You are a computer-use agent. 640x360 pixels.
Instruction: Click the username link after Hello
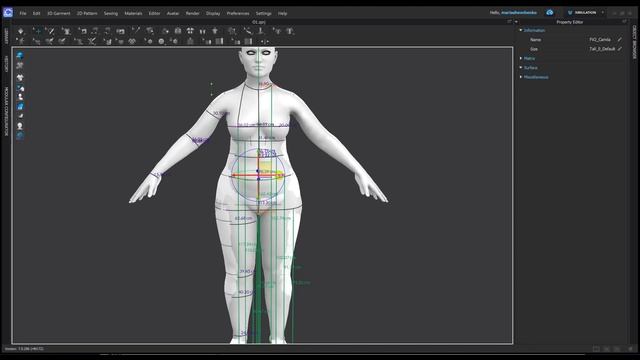click(x=519, y=13)
